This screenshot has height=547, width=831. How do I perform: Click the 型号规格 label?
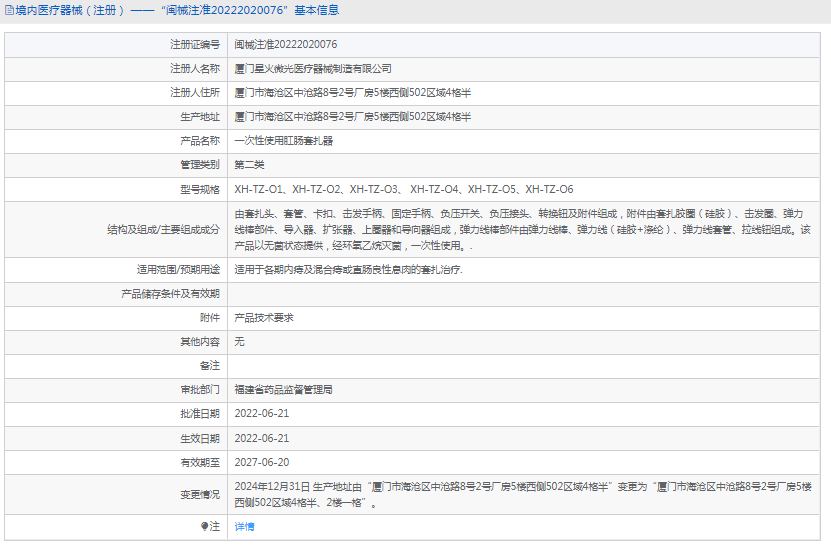click(200, 189)
